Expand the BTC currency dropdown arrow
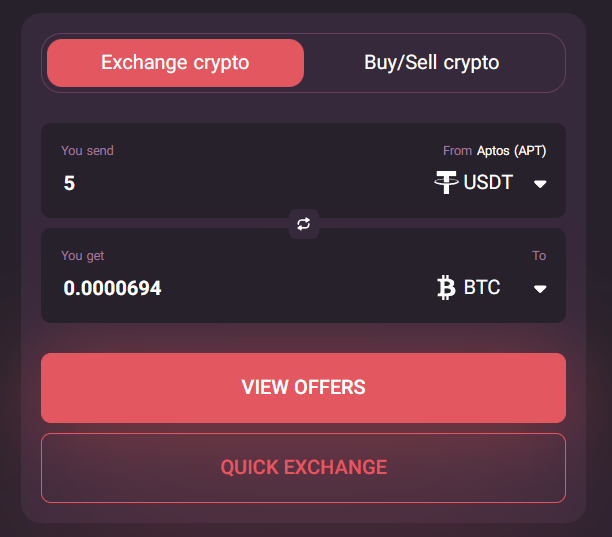Viewport: 612px width, 537px height. tap(540, 289)
